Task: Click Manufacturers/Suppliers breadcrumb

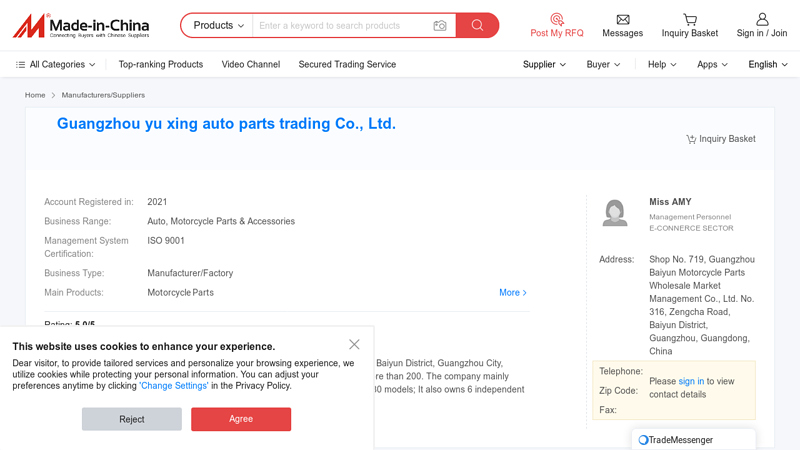Action: tap(103, 95)
